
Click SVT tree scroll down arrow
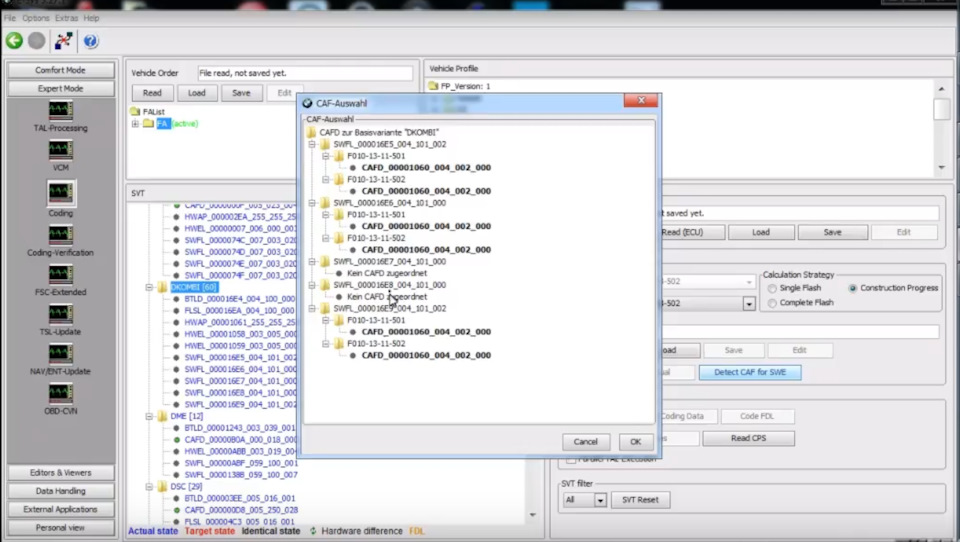click(533, 515)
